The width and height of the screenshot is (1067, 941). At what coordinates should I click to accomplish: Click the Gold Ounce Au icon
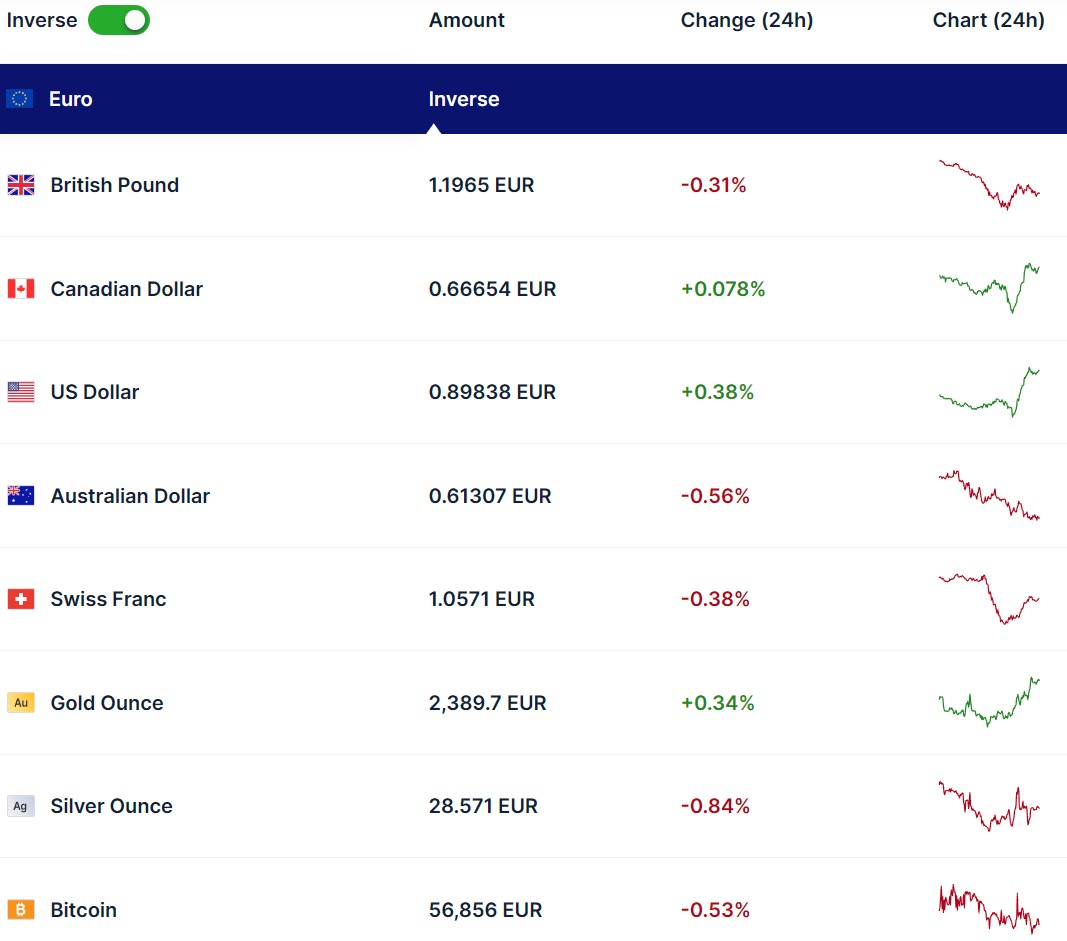(x=21, y=703)
